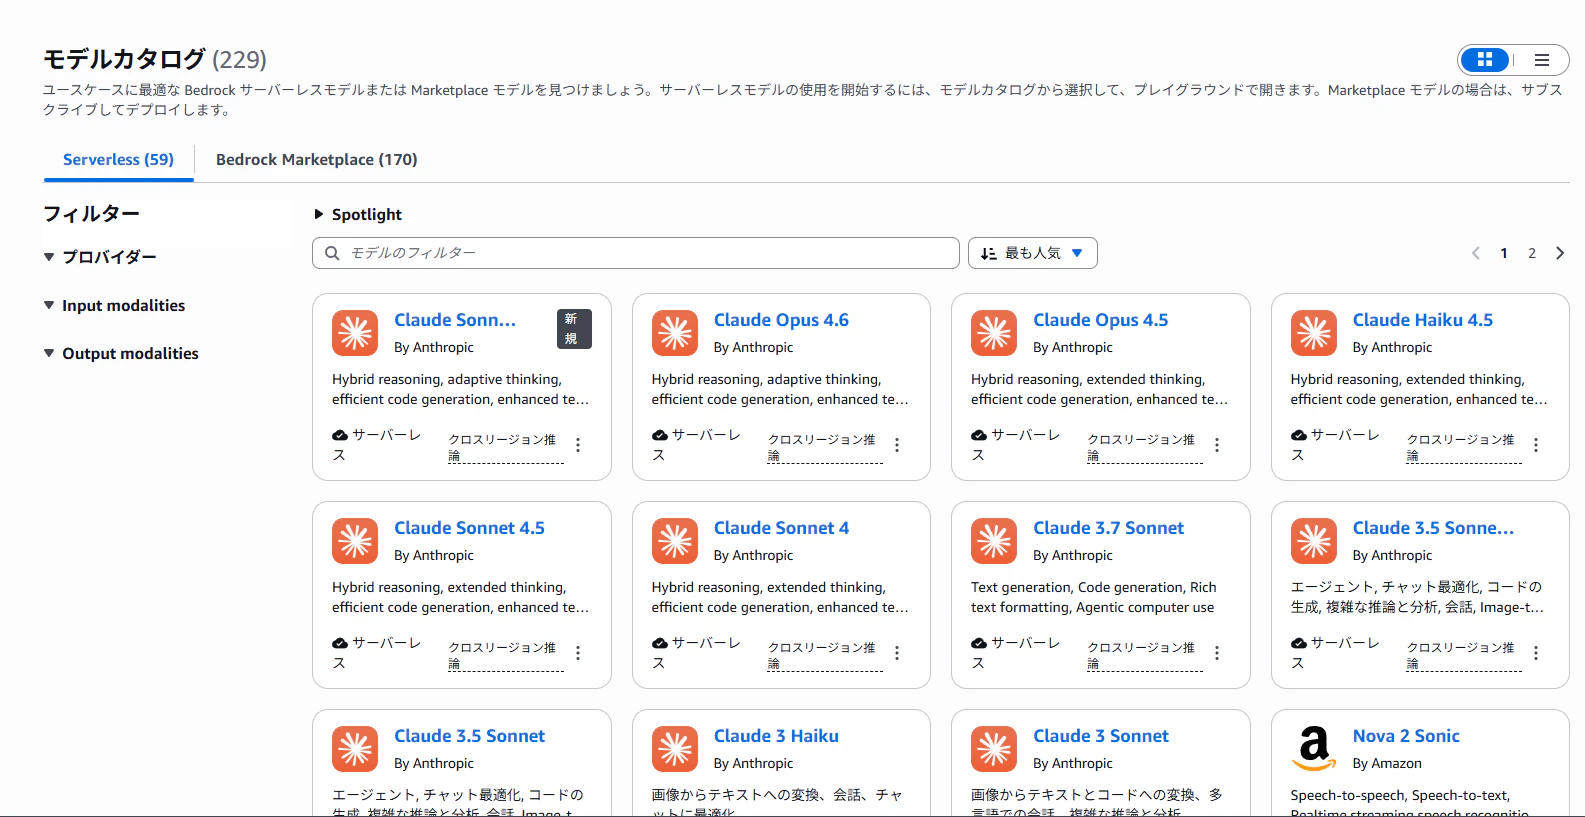This screenshot has height=817, width=1585.
Task: Expand the プロバイダー filter
Action: [x=100, y=257]
